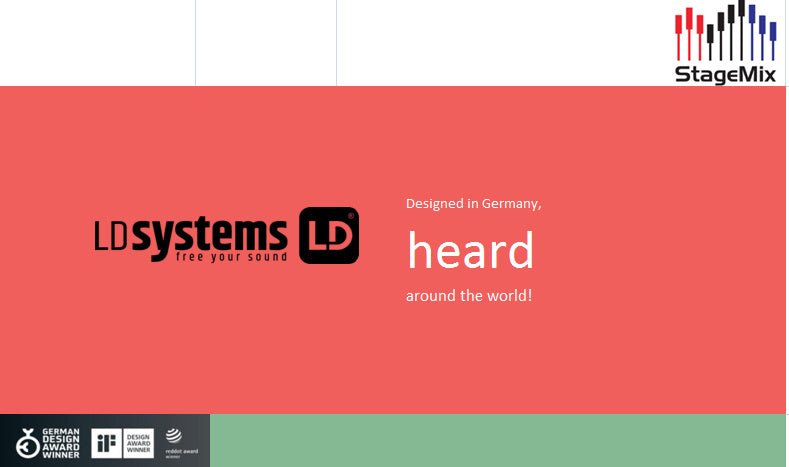Click the empty top-left white header cell
The width and height of the screenshot is (789, 467).
(x=97, y=42)
